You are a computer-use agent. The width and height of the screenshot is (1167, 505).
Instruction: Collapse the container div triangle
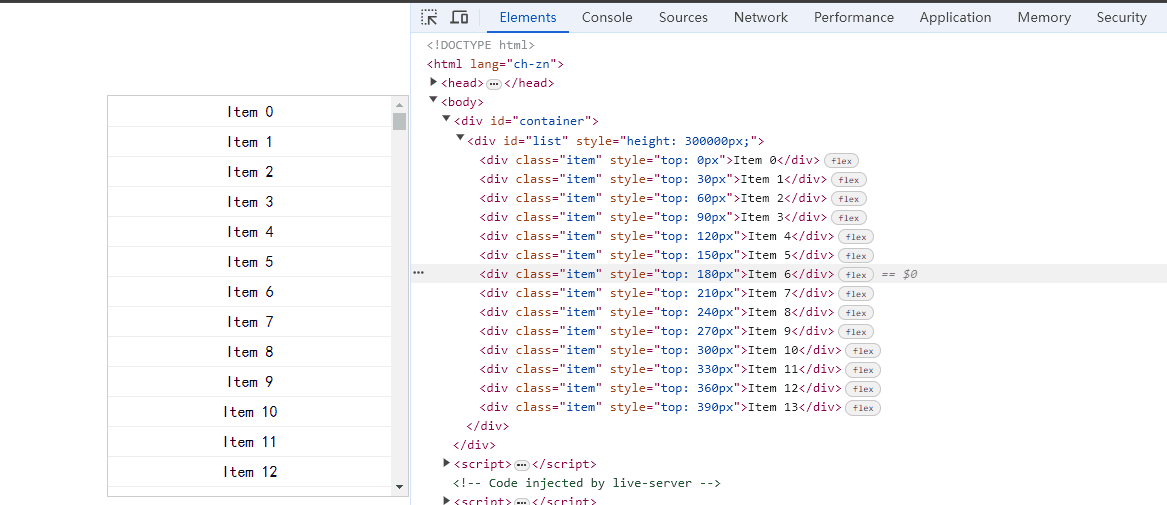pos(447,120)
